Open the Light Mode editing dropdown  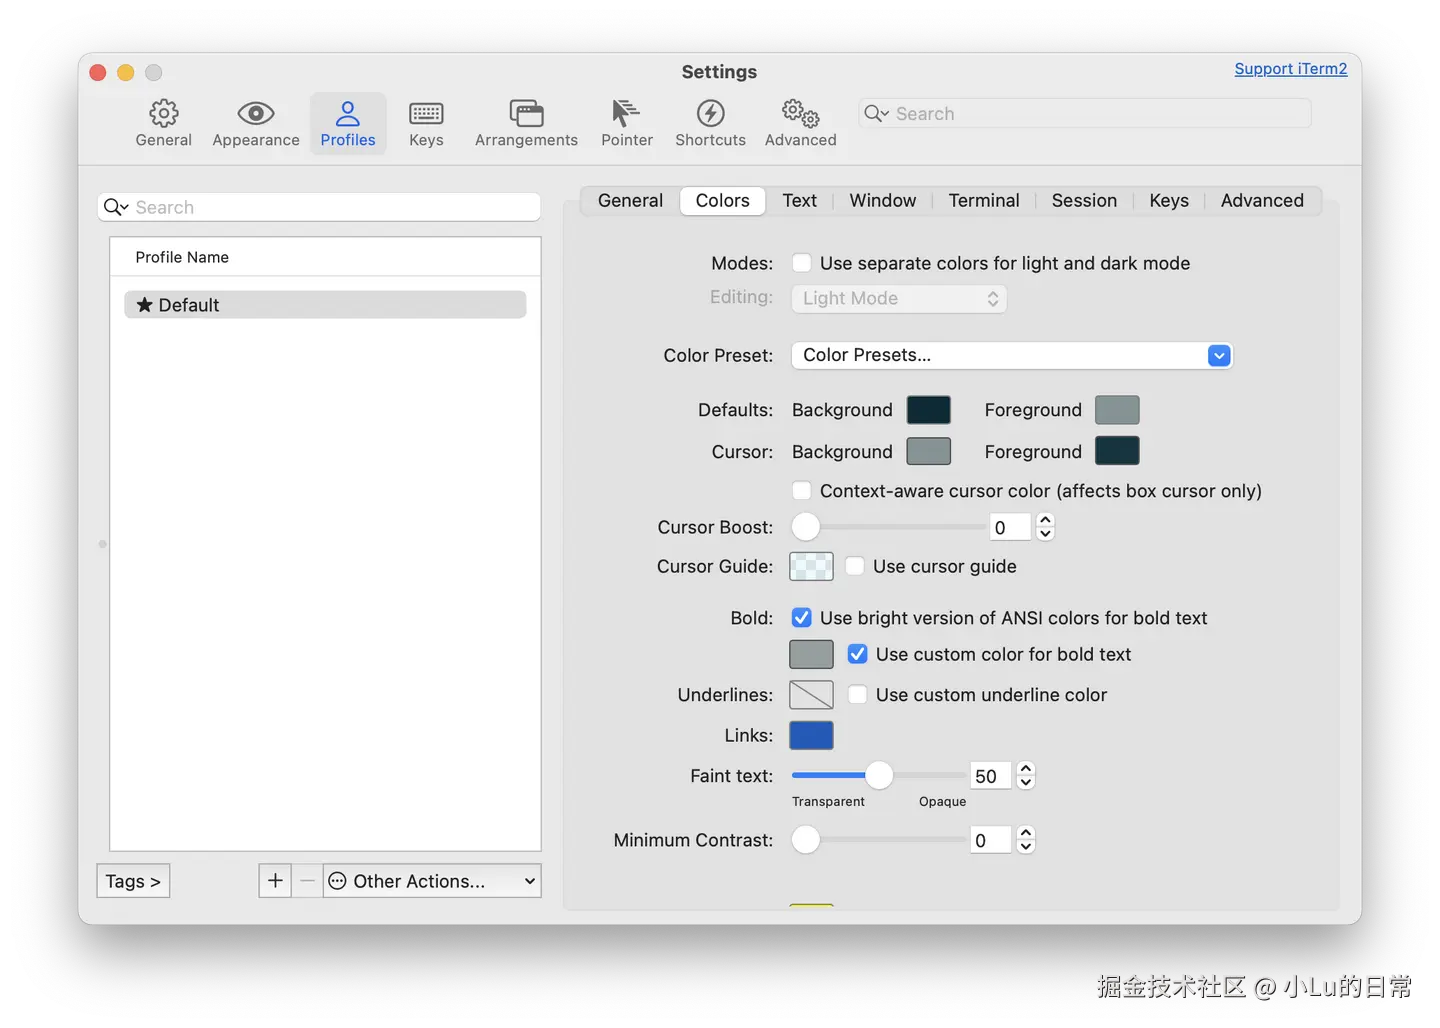[899, 298]
